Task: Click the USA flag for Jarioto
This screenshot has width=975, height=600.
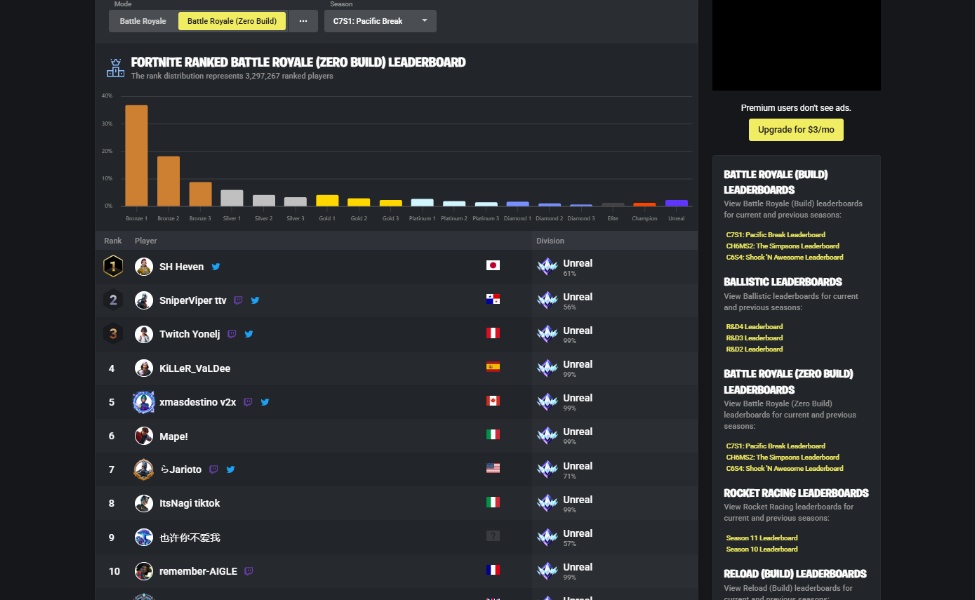Action: click(x=493, y=468)
